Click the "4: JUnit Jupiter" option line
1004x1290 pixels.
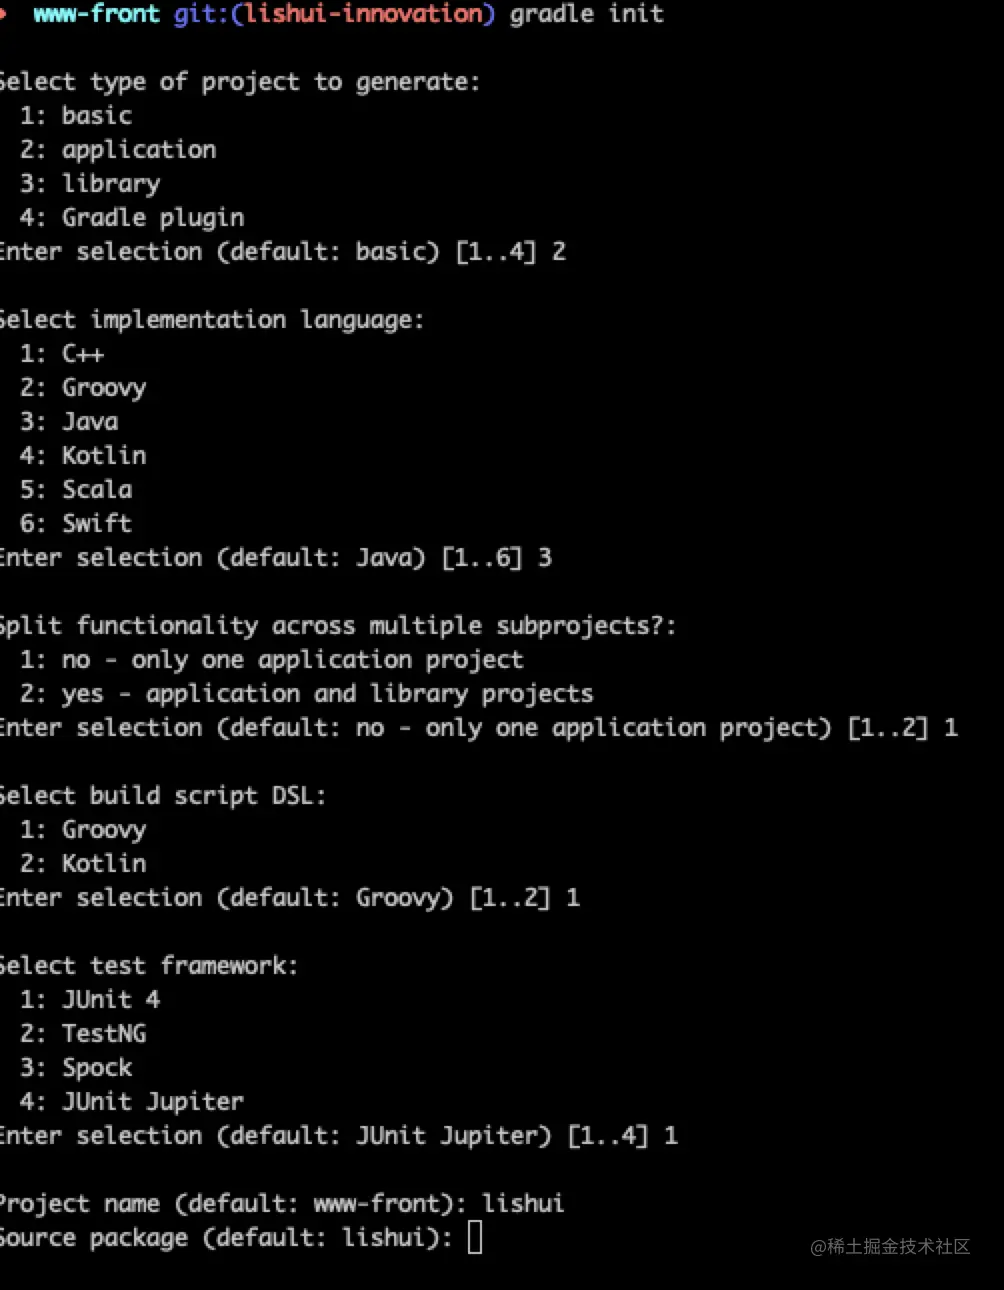pyautogui.click(x=132, y=1102)
